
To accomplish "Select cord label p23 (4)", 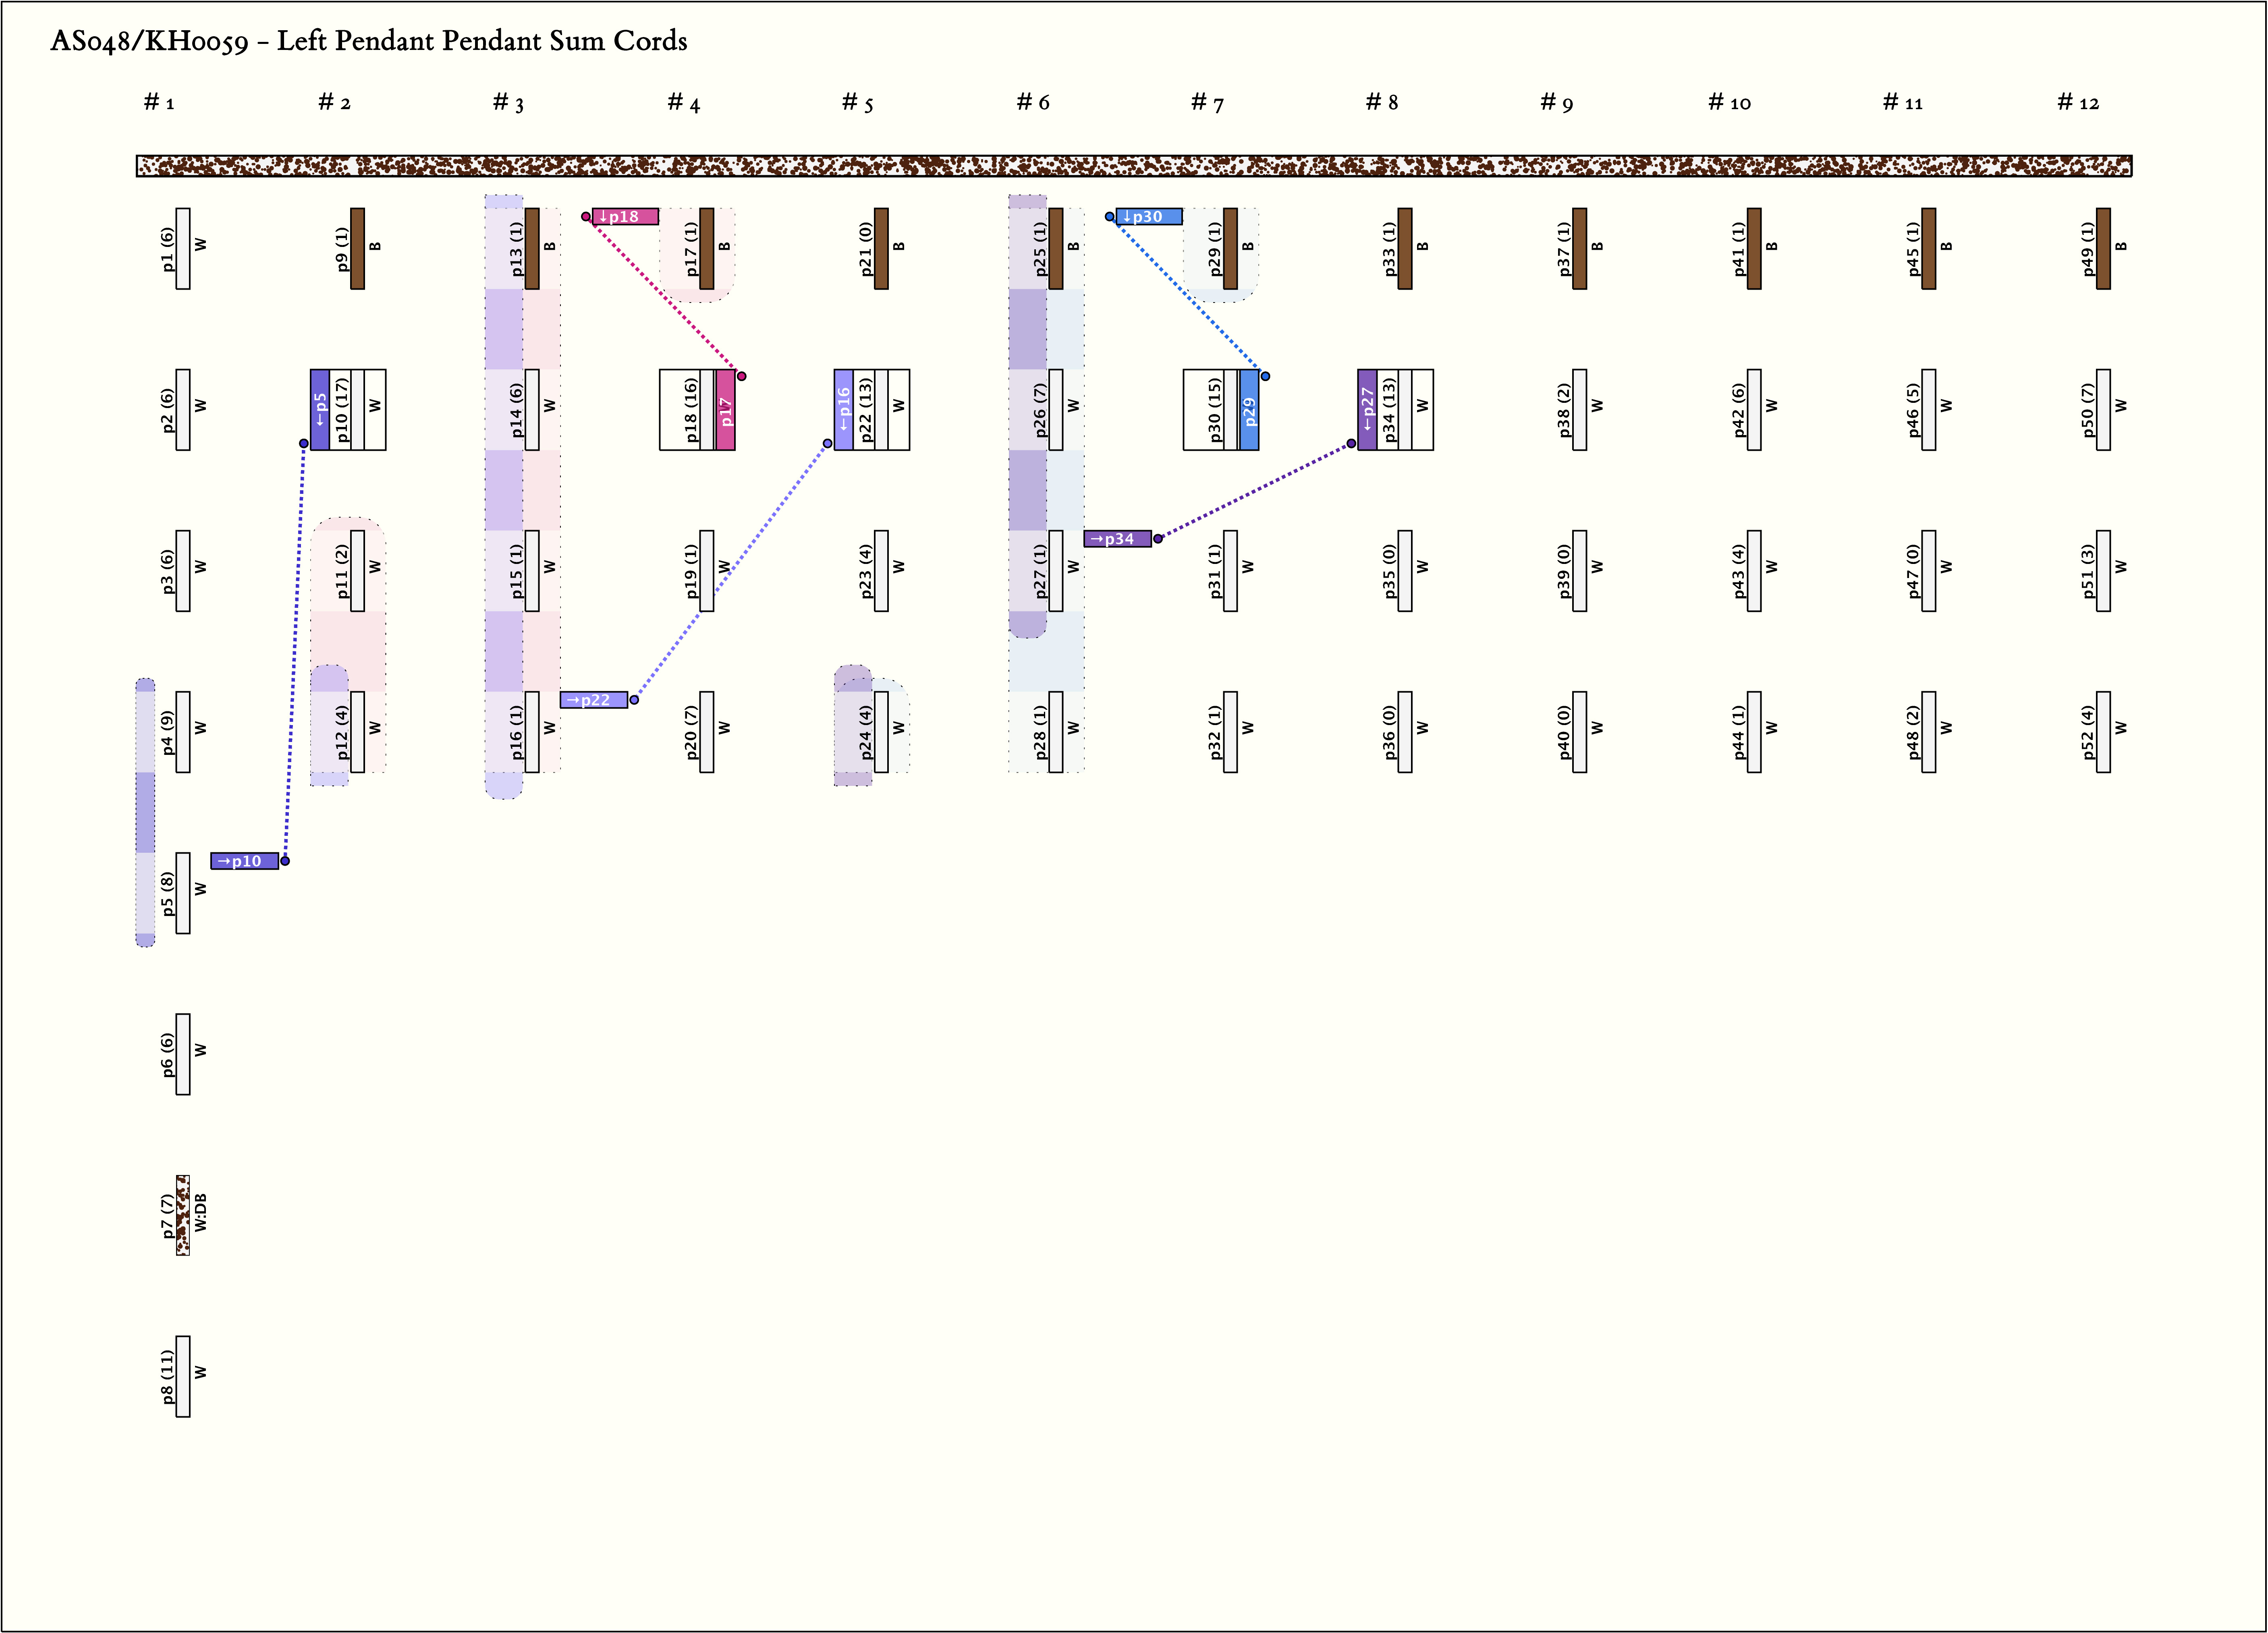I will click(866, 571).
